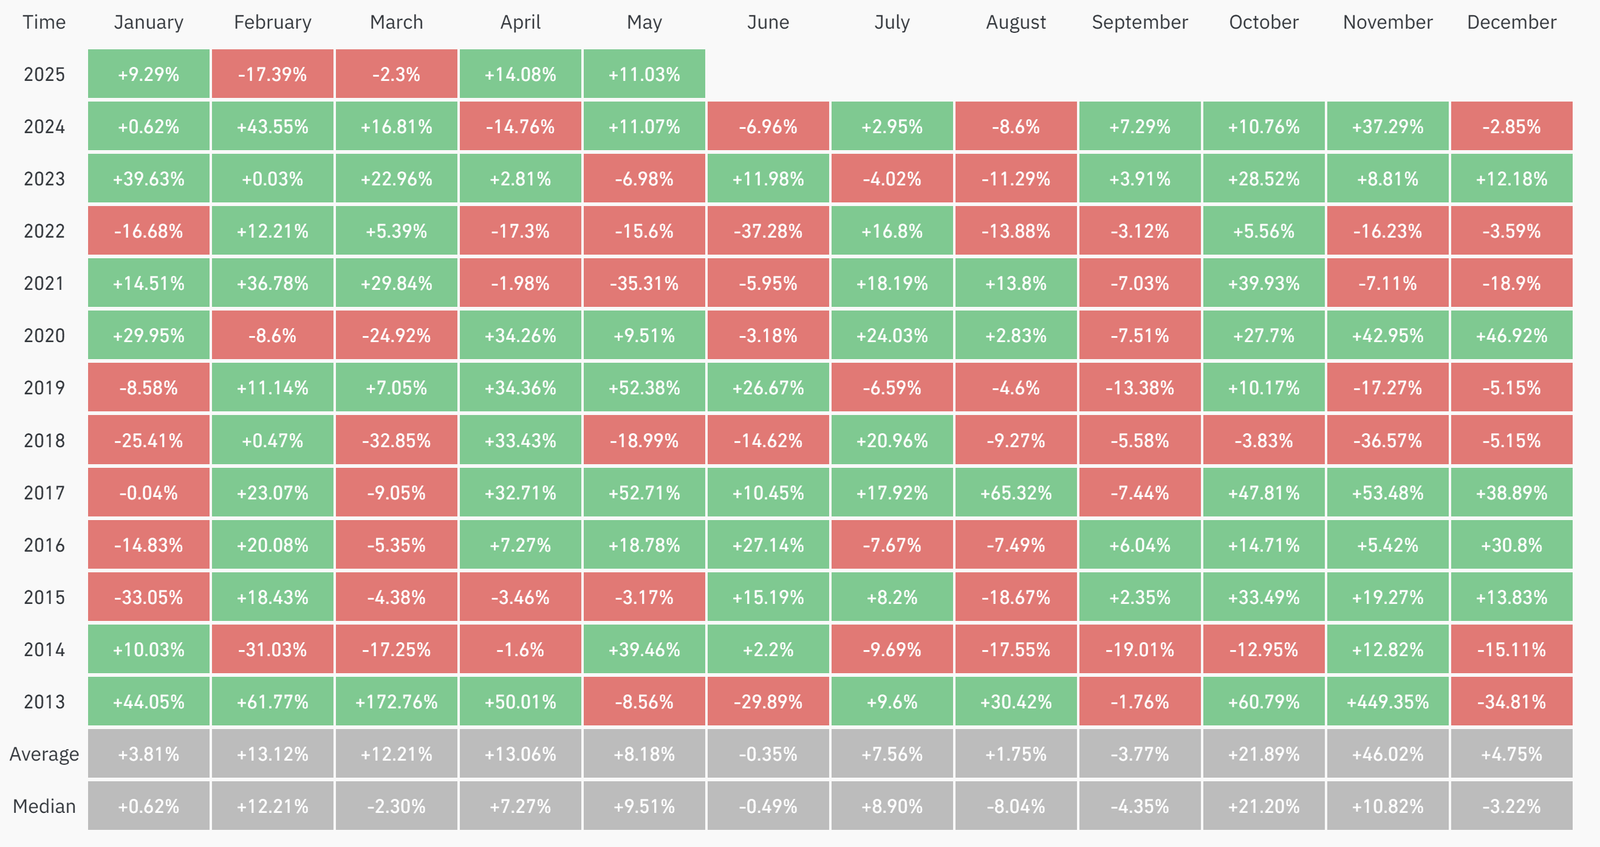
Task: Click the July 2020 +24.03% cell
Action: tap(892, 336)
